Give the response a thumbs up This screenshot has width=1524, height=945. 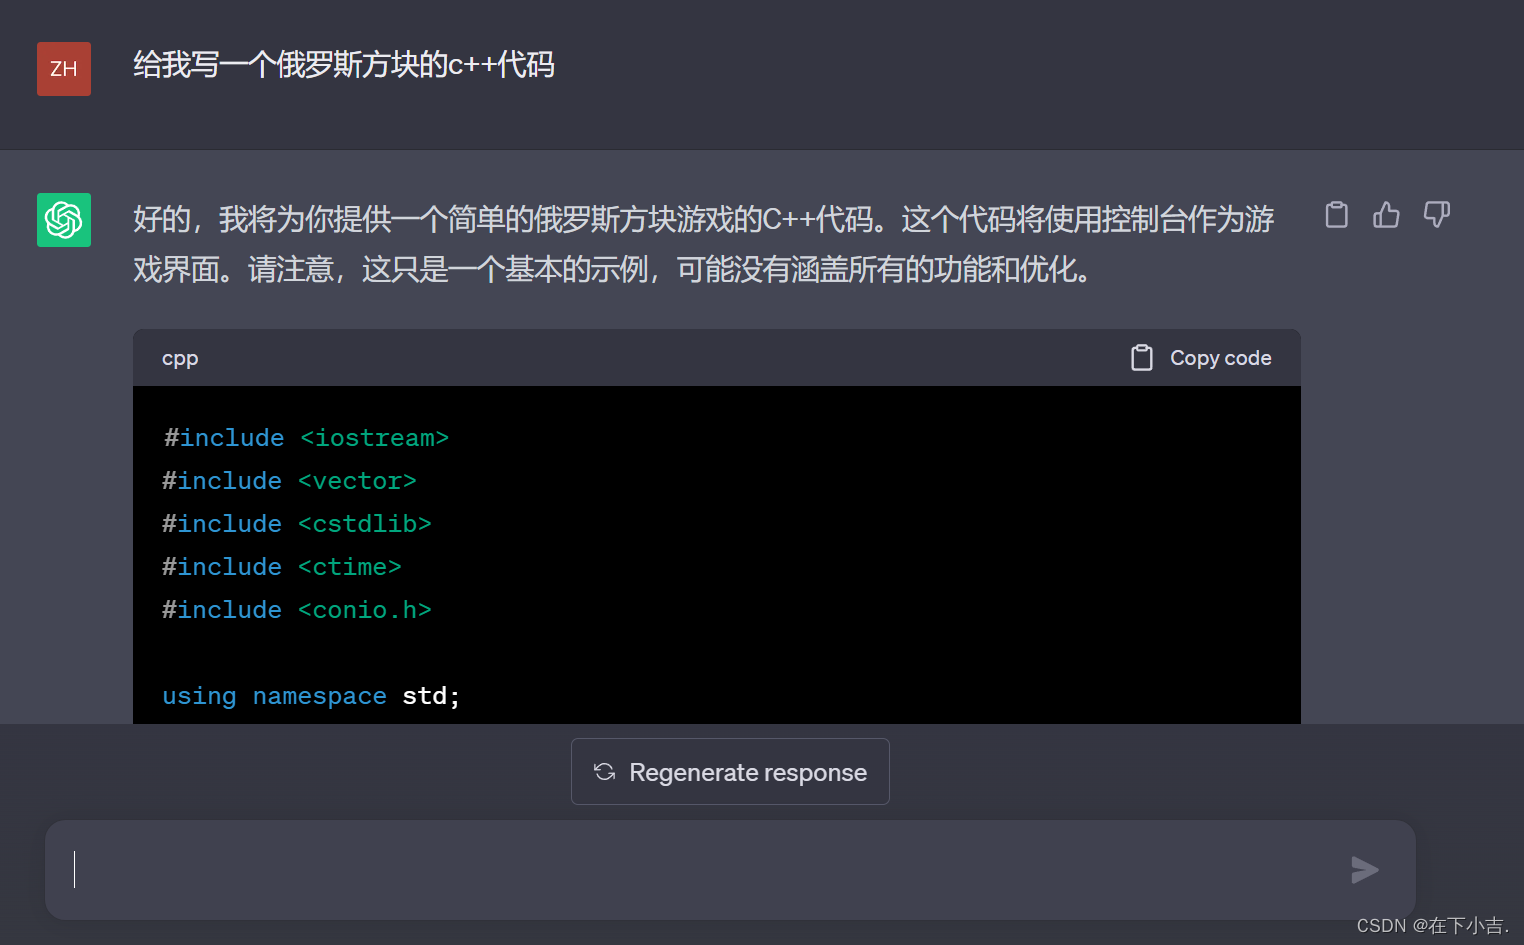click(x=1386, y=215)
